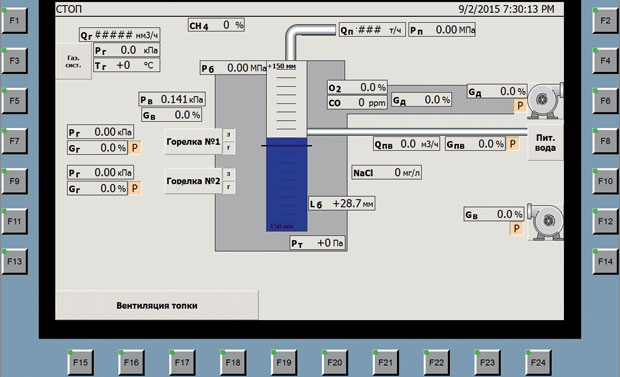Click the F20 function key
The width and height of the screenshot is (620, 377).
335,362
